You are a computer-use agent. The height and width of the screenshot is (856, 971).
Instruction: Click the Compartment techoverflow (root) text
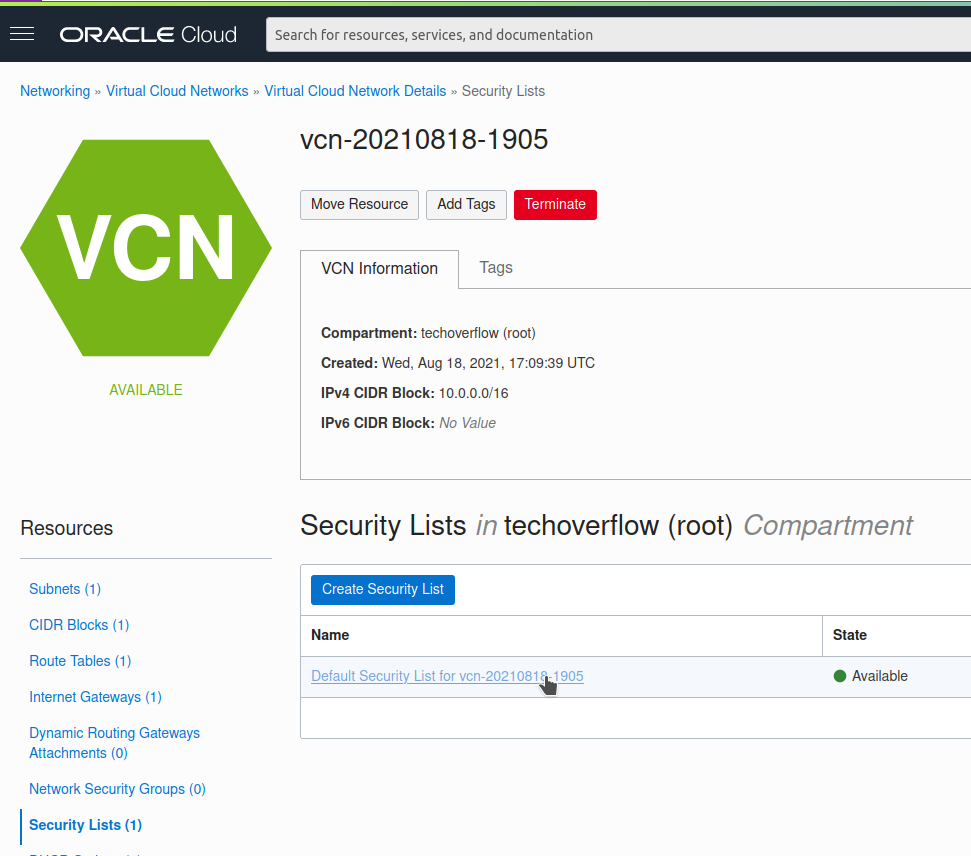coord(428,333)
